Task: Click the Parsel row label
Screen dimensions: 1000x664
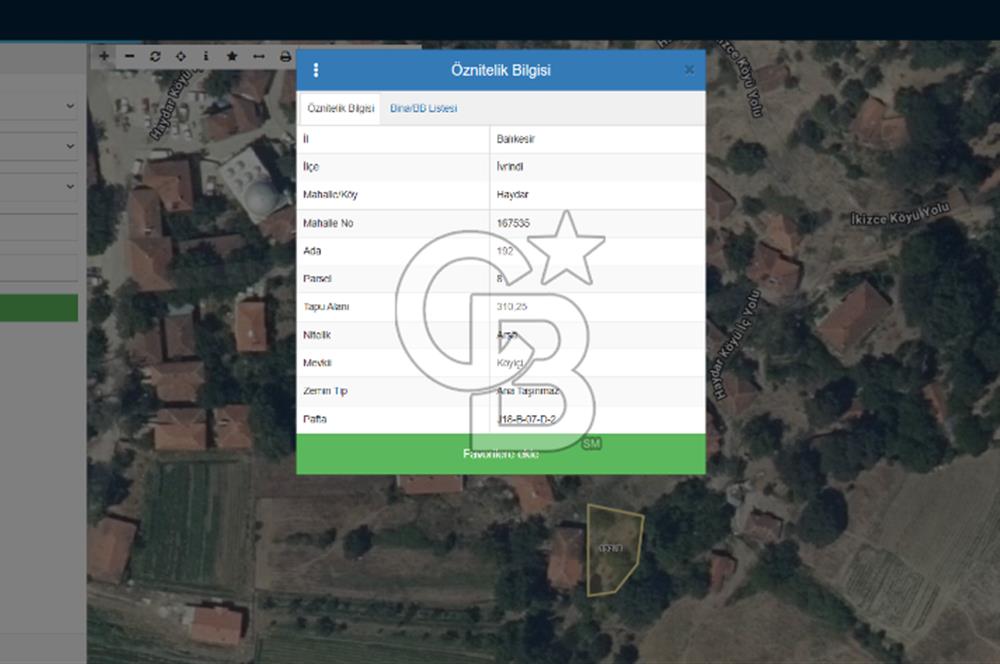Action: tap(317, 279)
